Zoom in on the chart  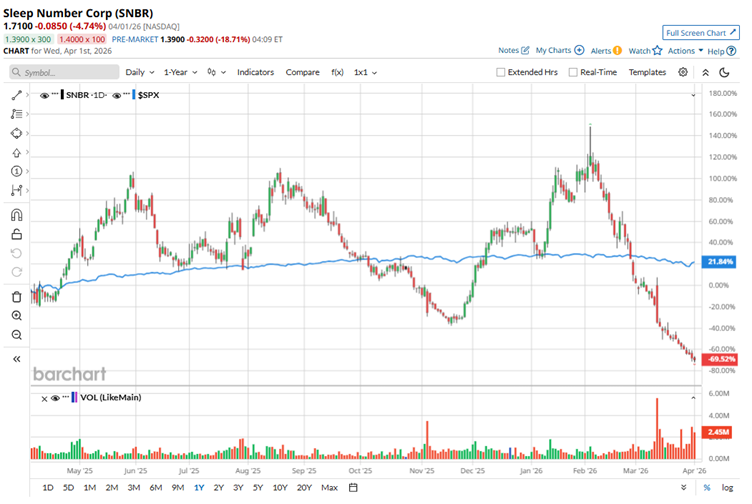pos(16,316)
